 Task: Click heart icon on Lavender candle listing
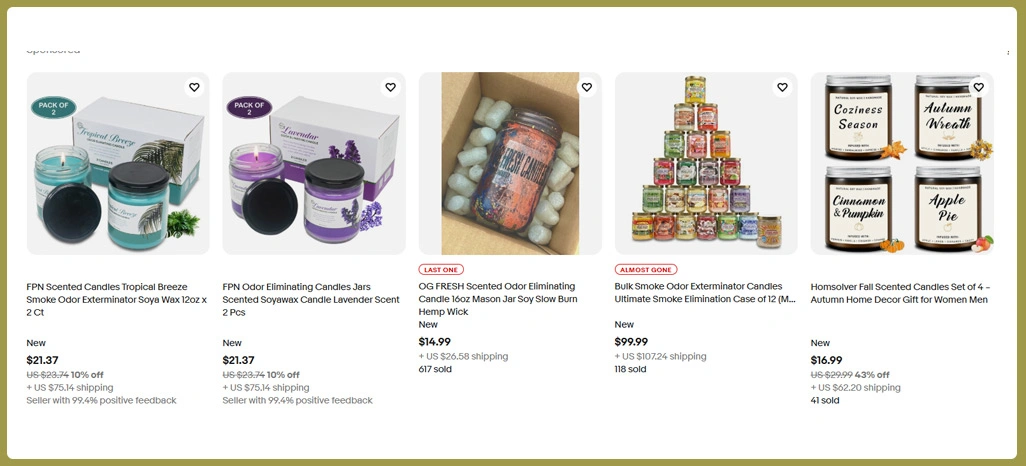coord(390,87)
